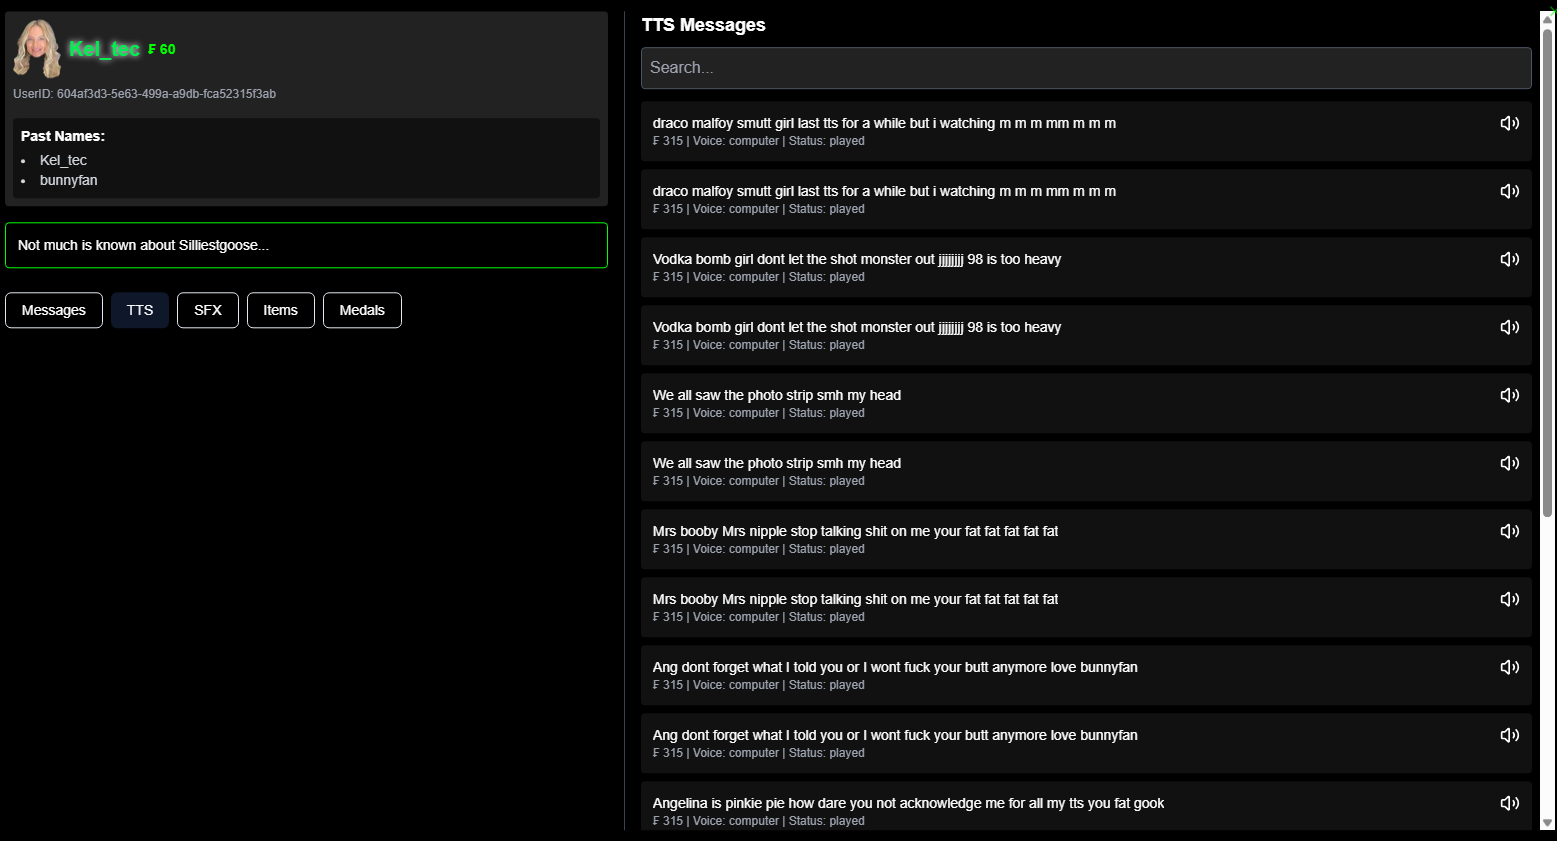Play the second 'Ang dont forget' TTS audio
The width and height of the screenshot is (1557, 841).
tap(1509, 735)
